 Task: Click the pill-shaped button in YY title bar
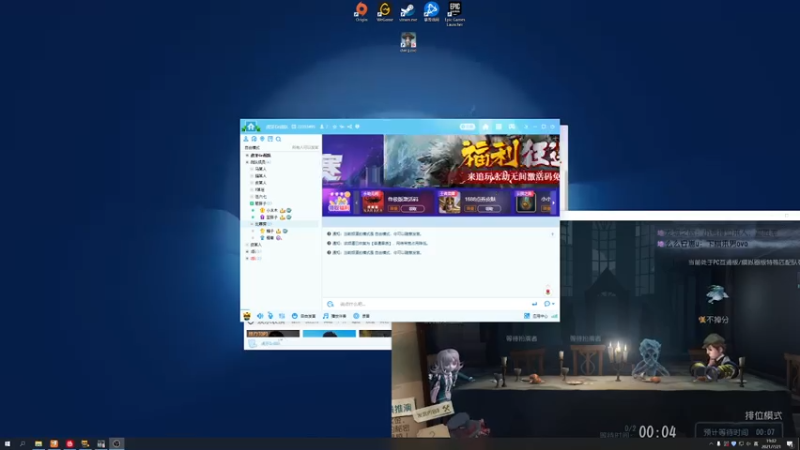click(467, 127)
